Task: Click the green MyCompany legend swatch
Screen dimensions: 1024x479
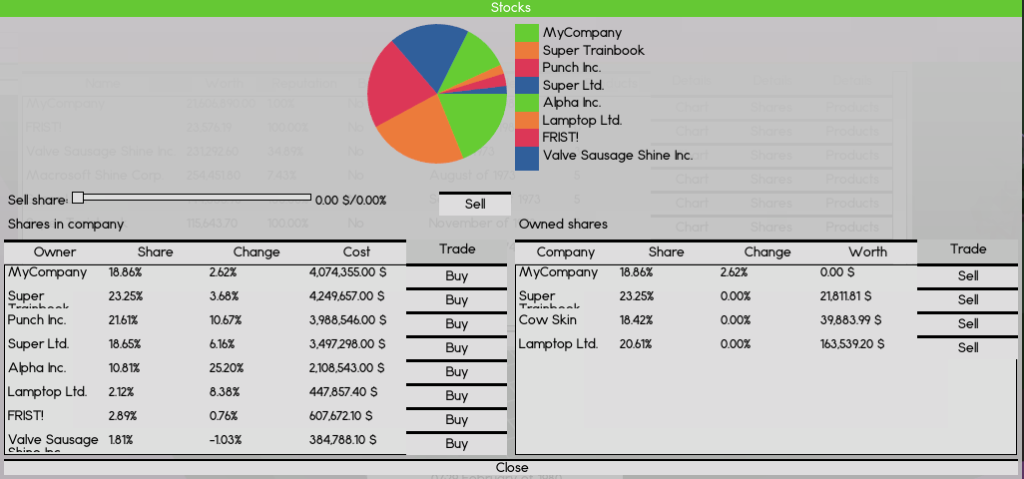Action: [526, 32]
